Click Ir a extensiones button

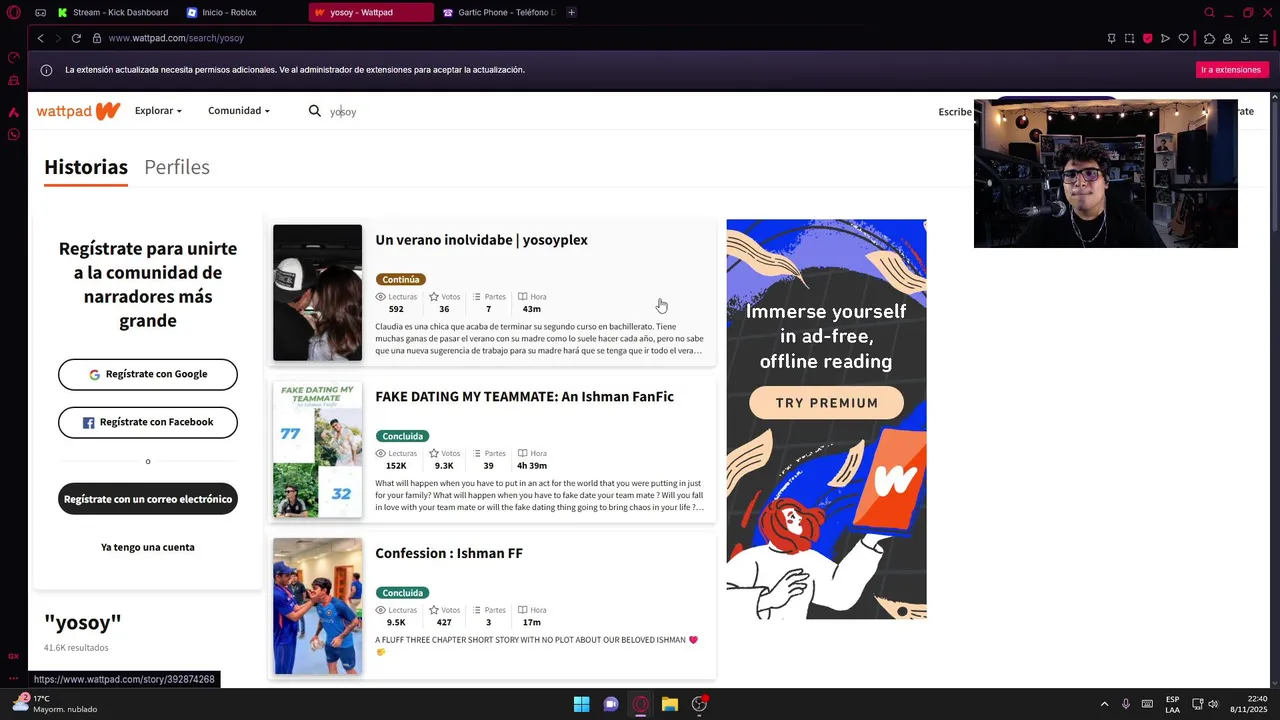pyautogui.click(x=1231, y=70)
